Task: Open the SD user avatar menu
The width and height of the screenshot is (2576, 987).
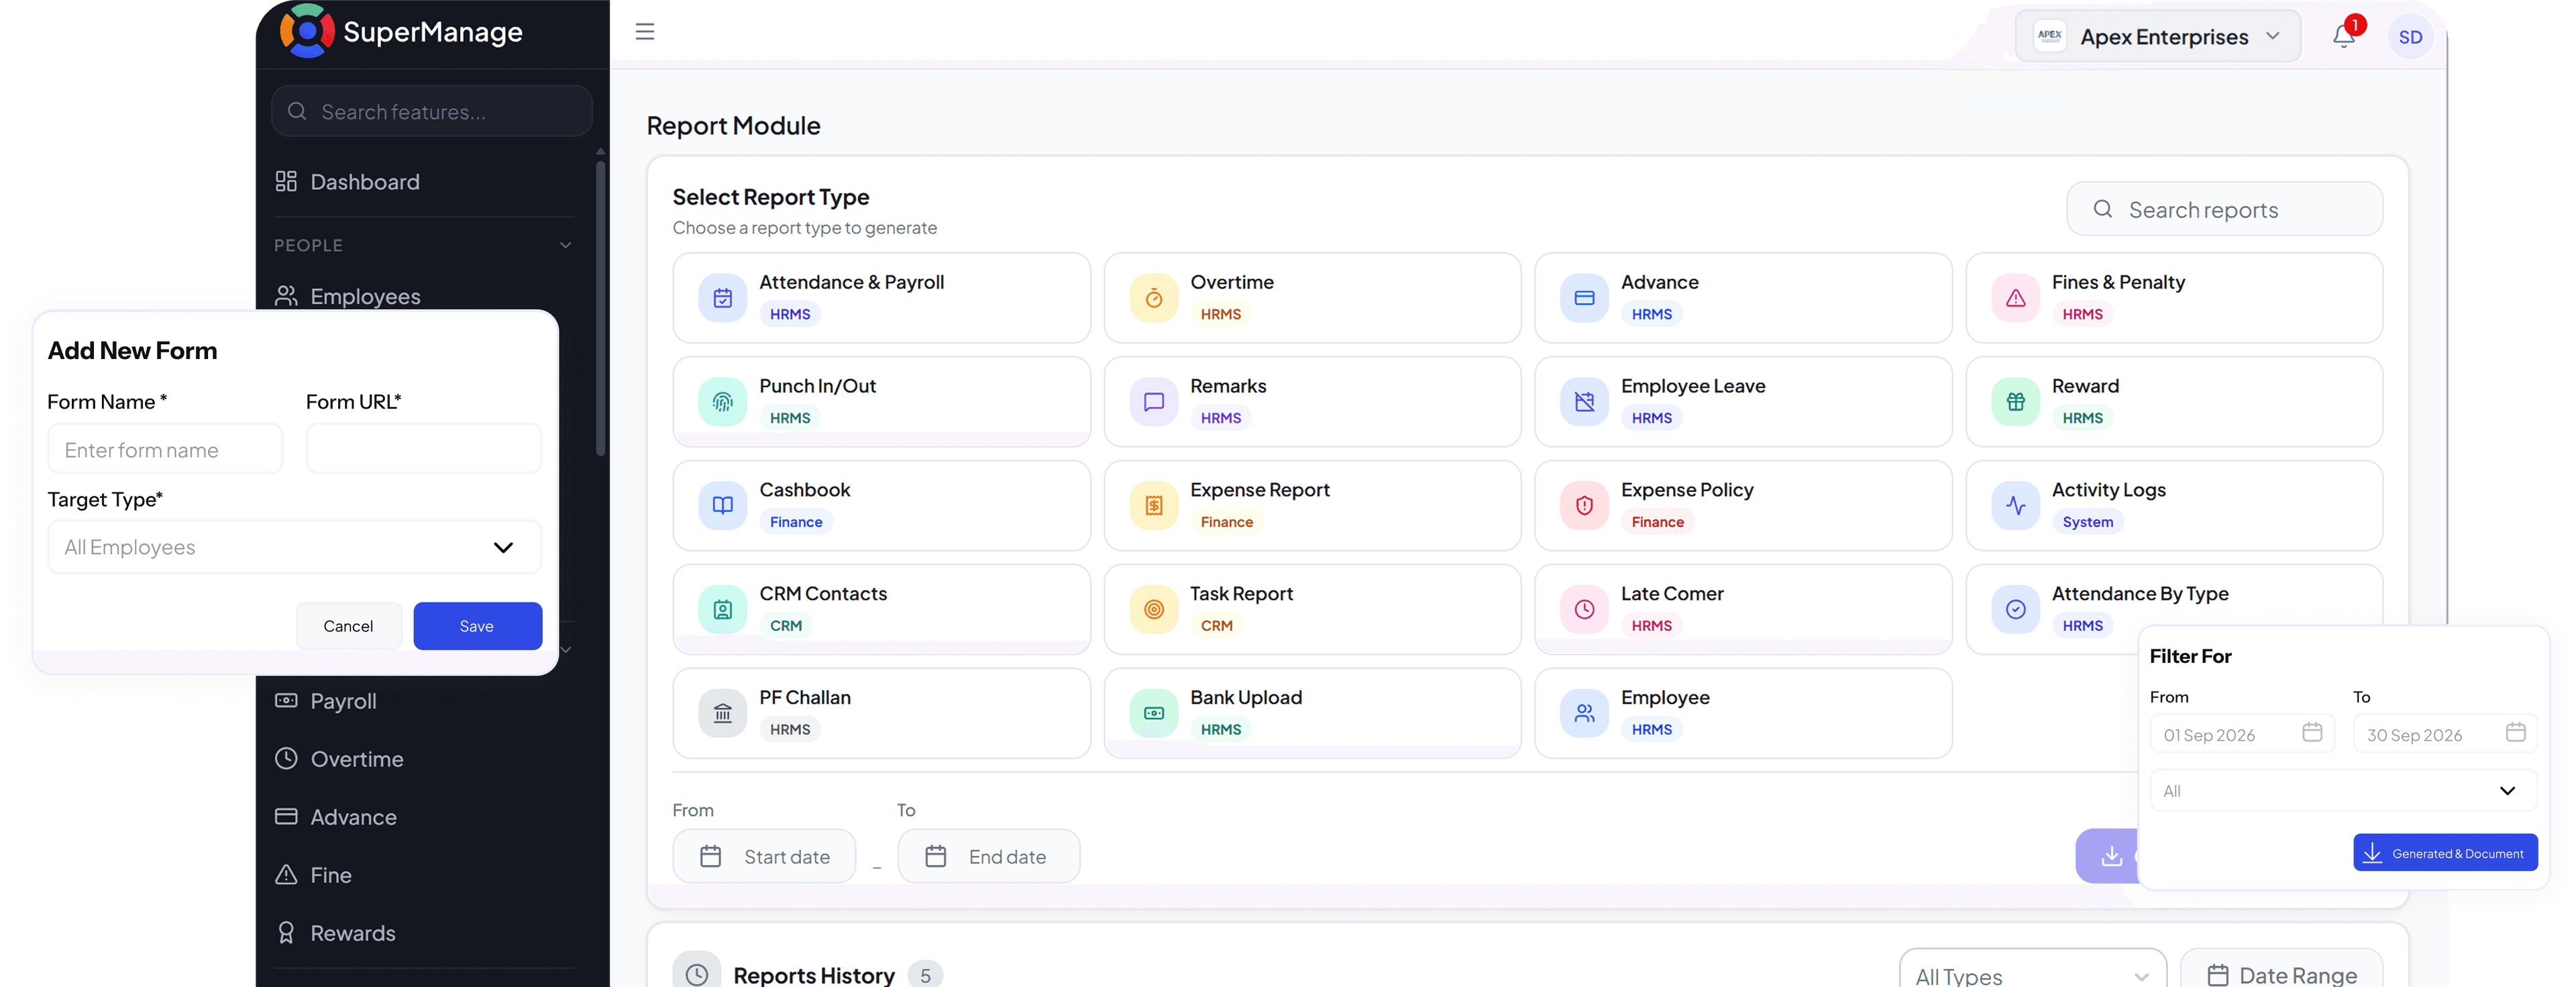Action: (x=2410, y=37)
